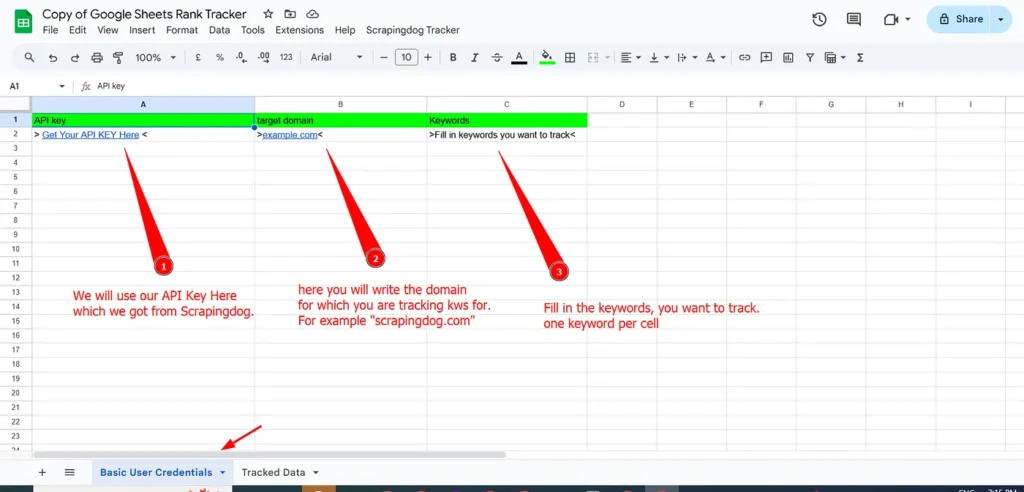
Task: Open the zoom 100% dropdown
Action: pos(155,57)
